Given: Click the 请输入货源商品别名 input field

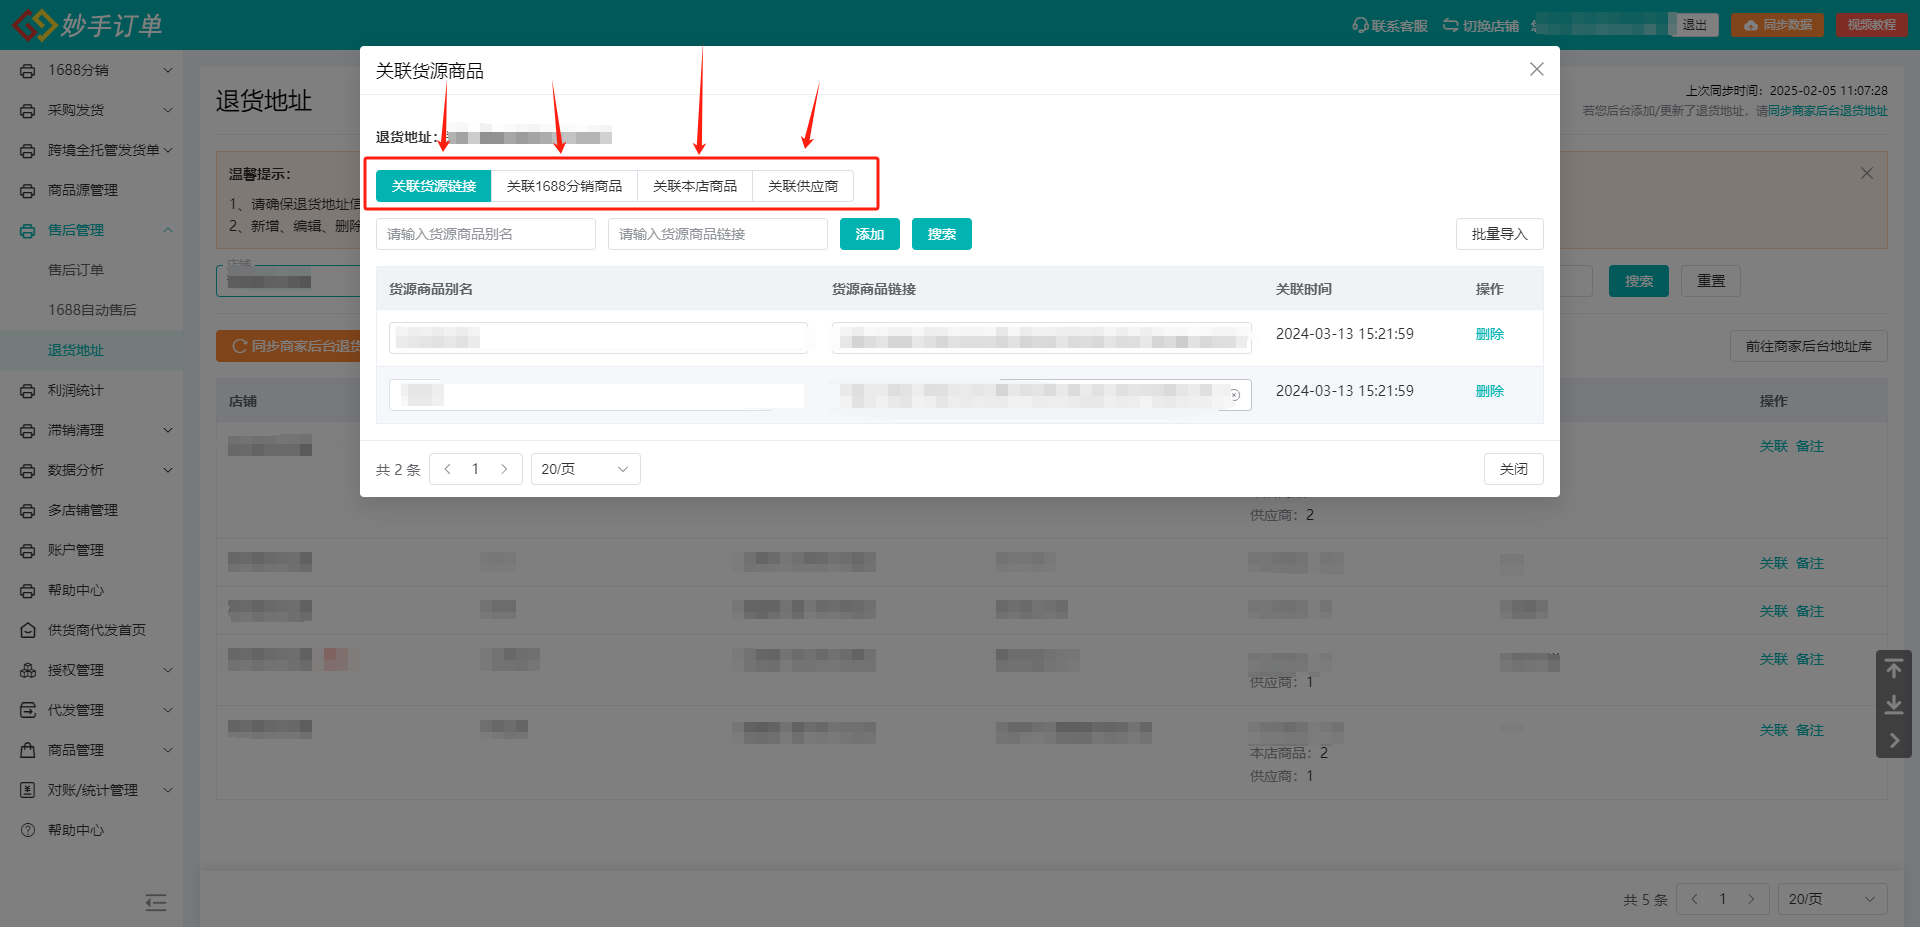Looking at the screenshot, I should [x=486, y=234].
